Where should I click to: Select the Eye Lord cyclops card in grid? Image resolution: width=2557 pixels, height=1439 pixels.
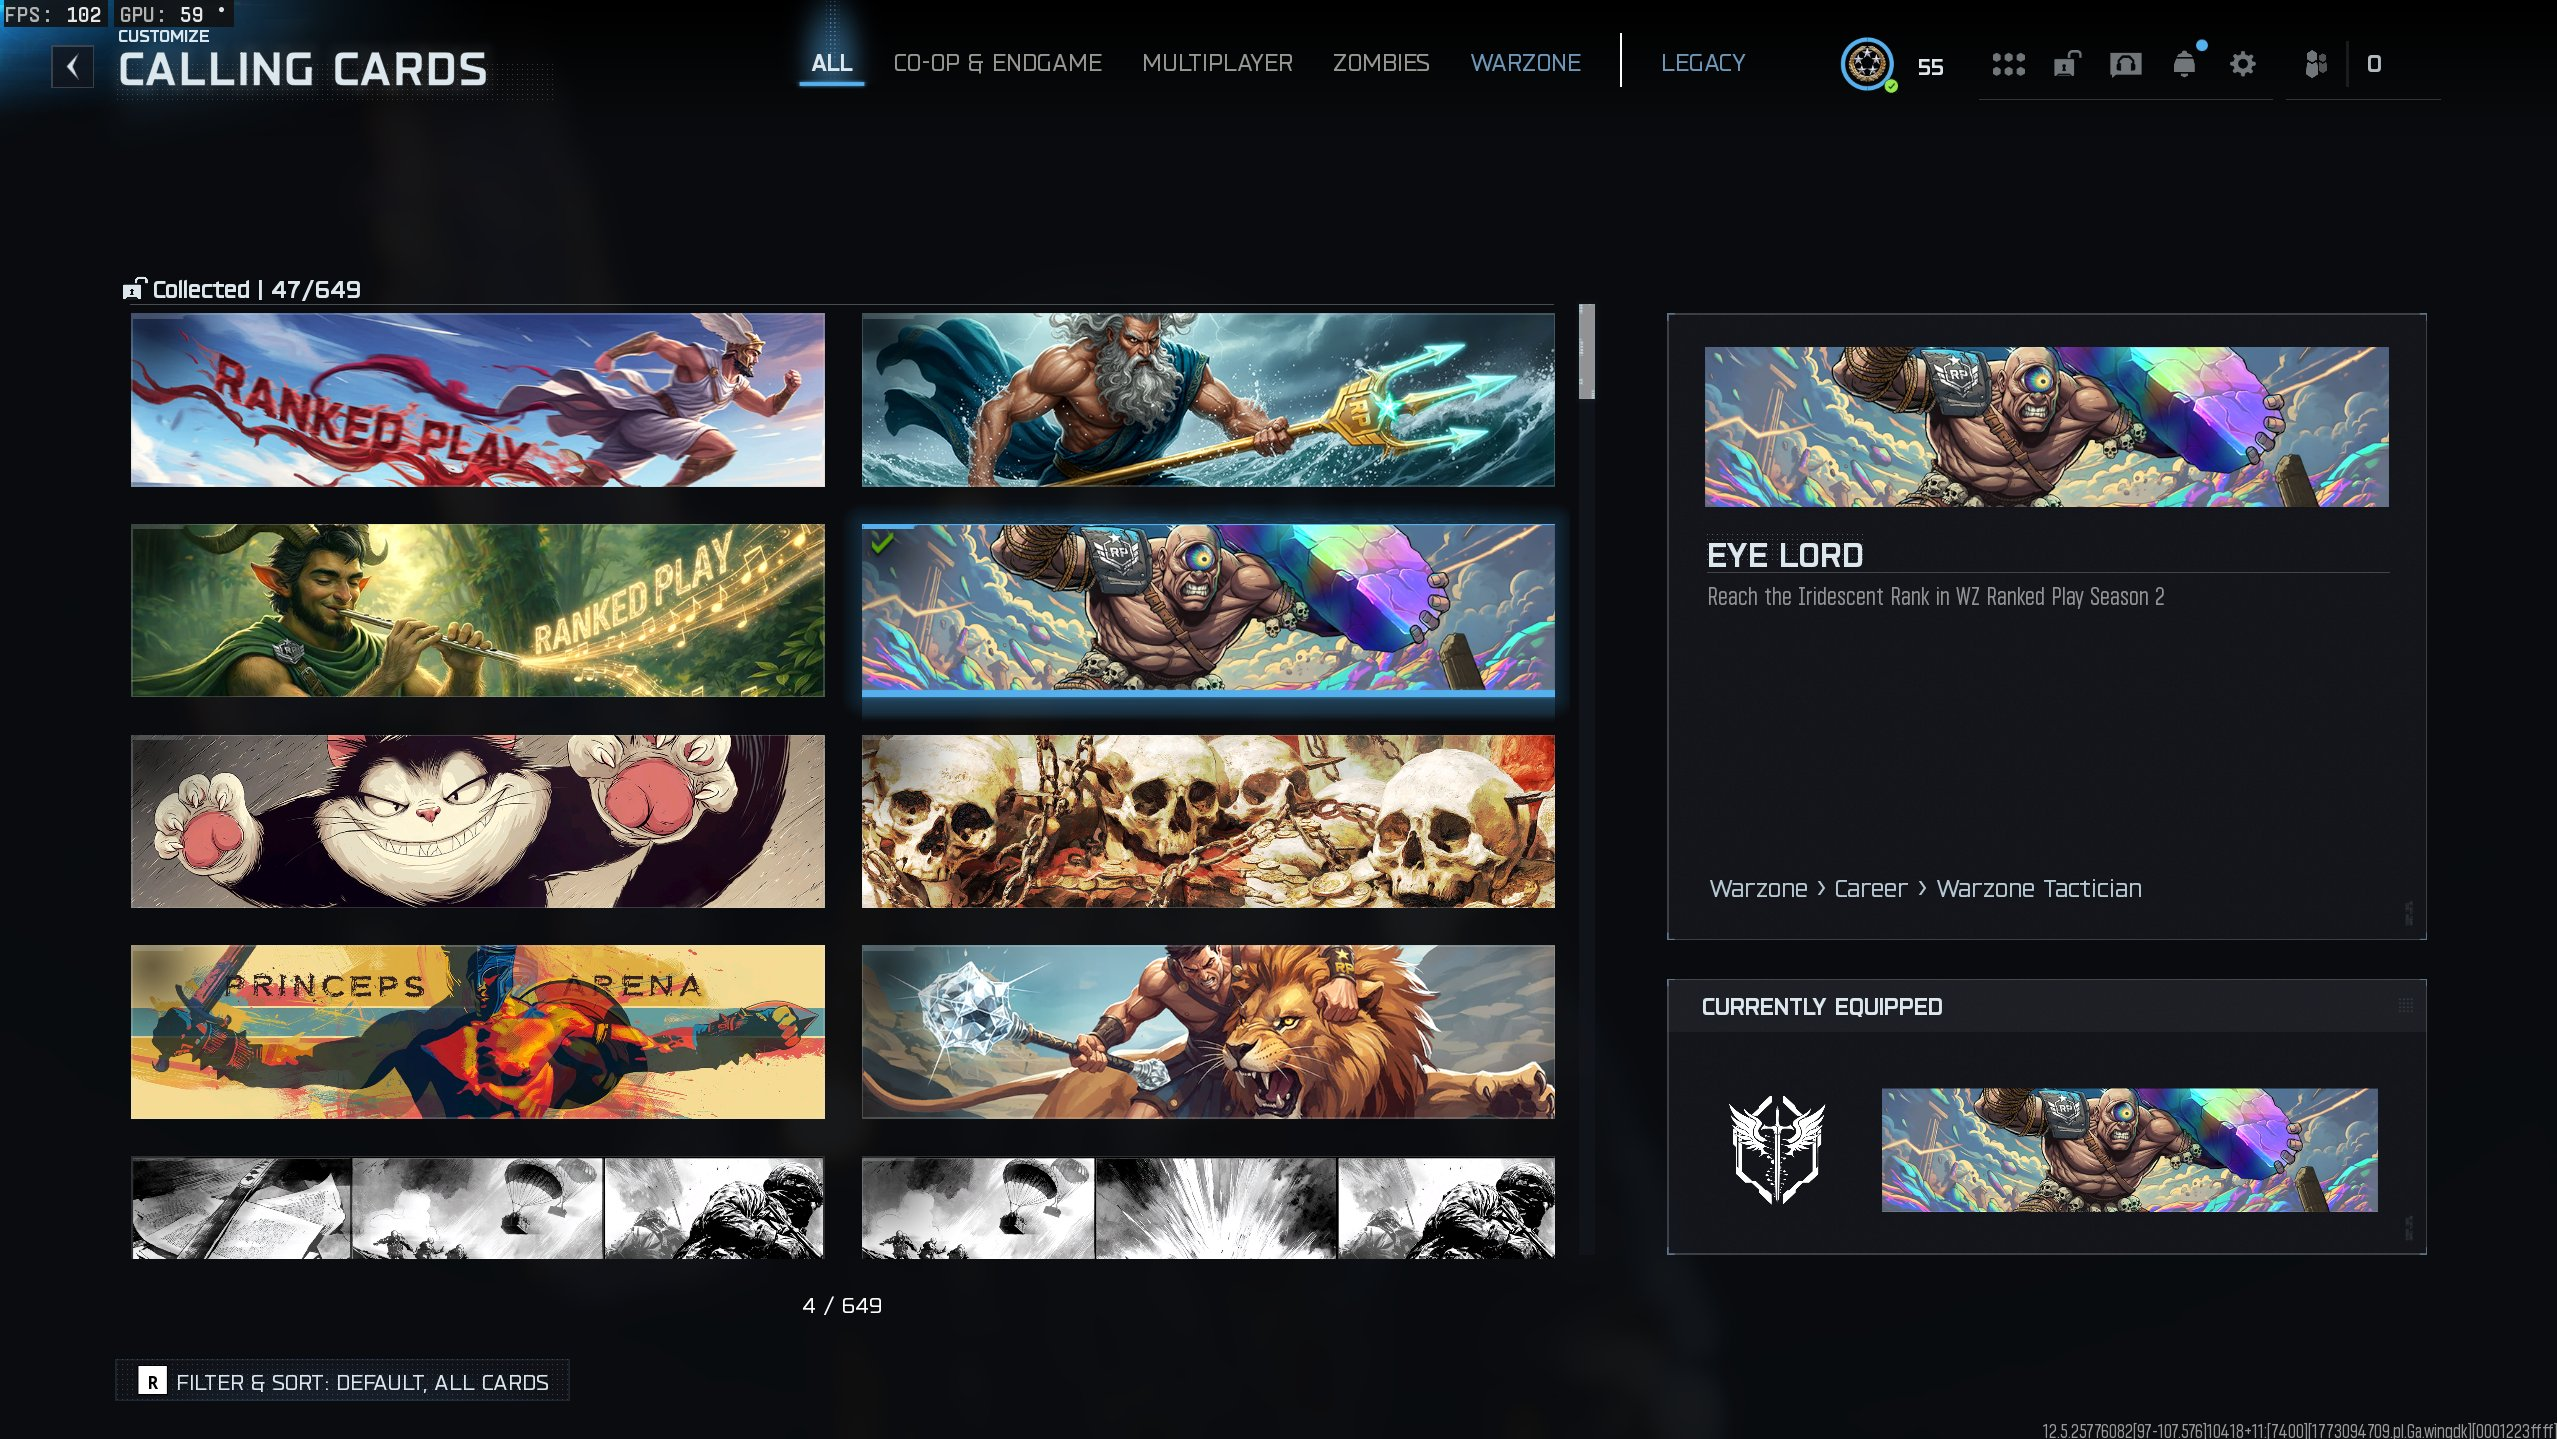click(1208, 610)
